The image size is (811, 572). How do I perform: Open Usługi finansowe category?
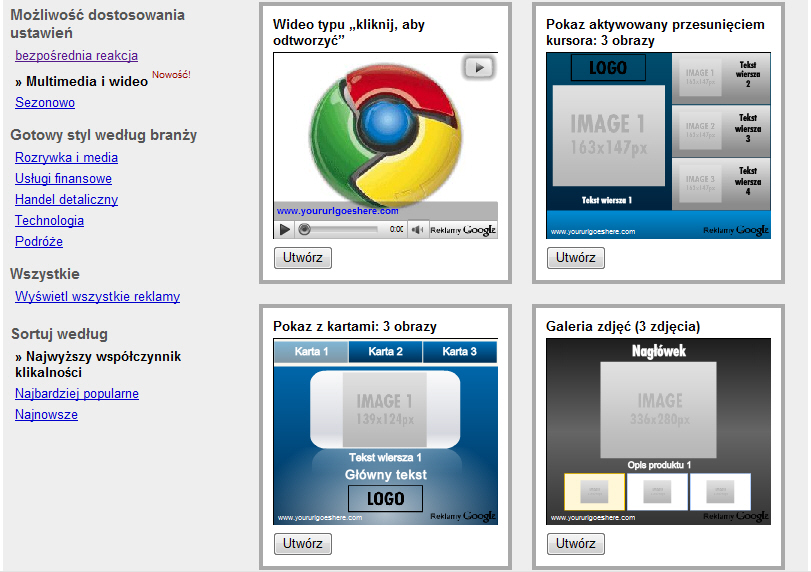click(x=63, y=178)
